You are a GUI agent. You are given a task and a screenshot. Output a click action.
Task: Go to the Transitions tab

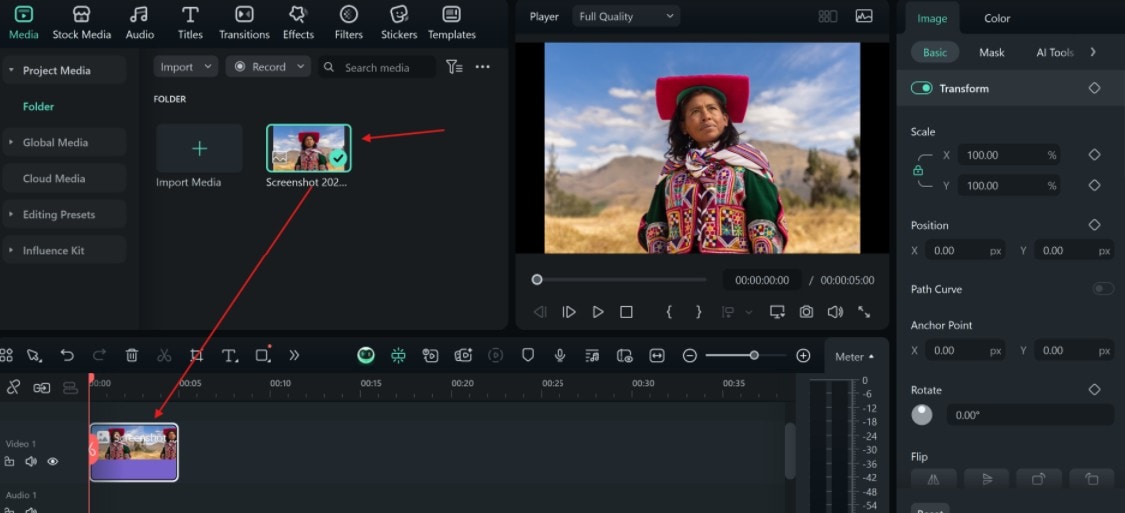(244, 22)
